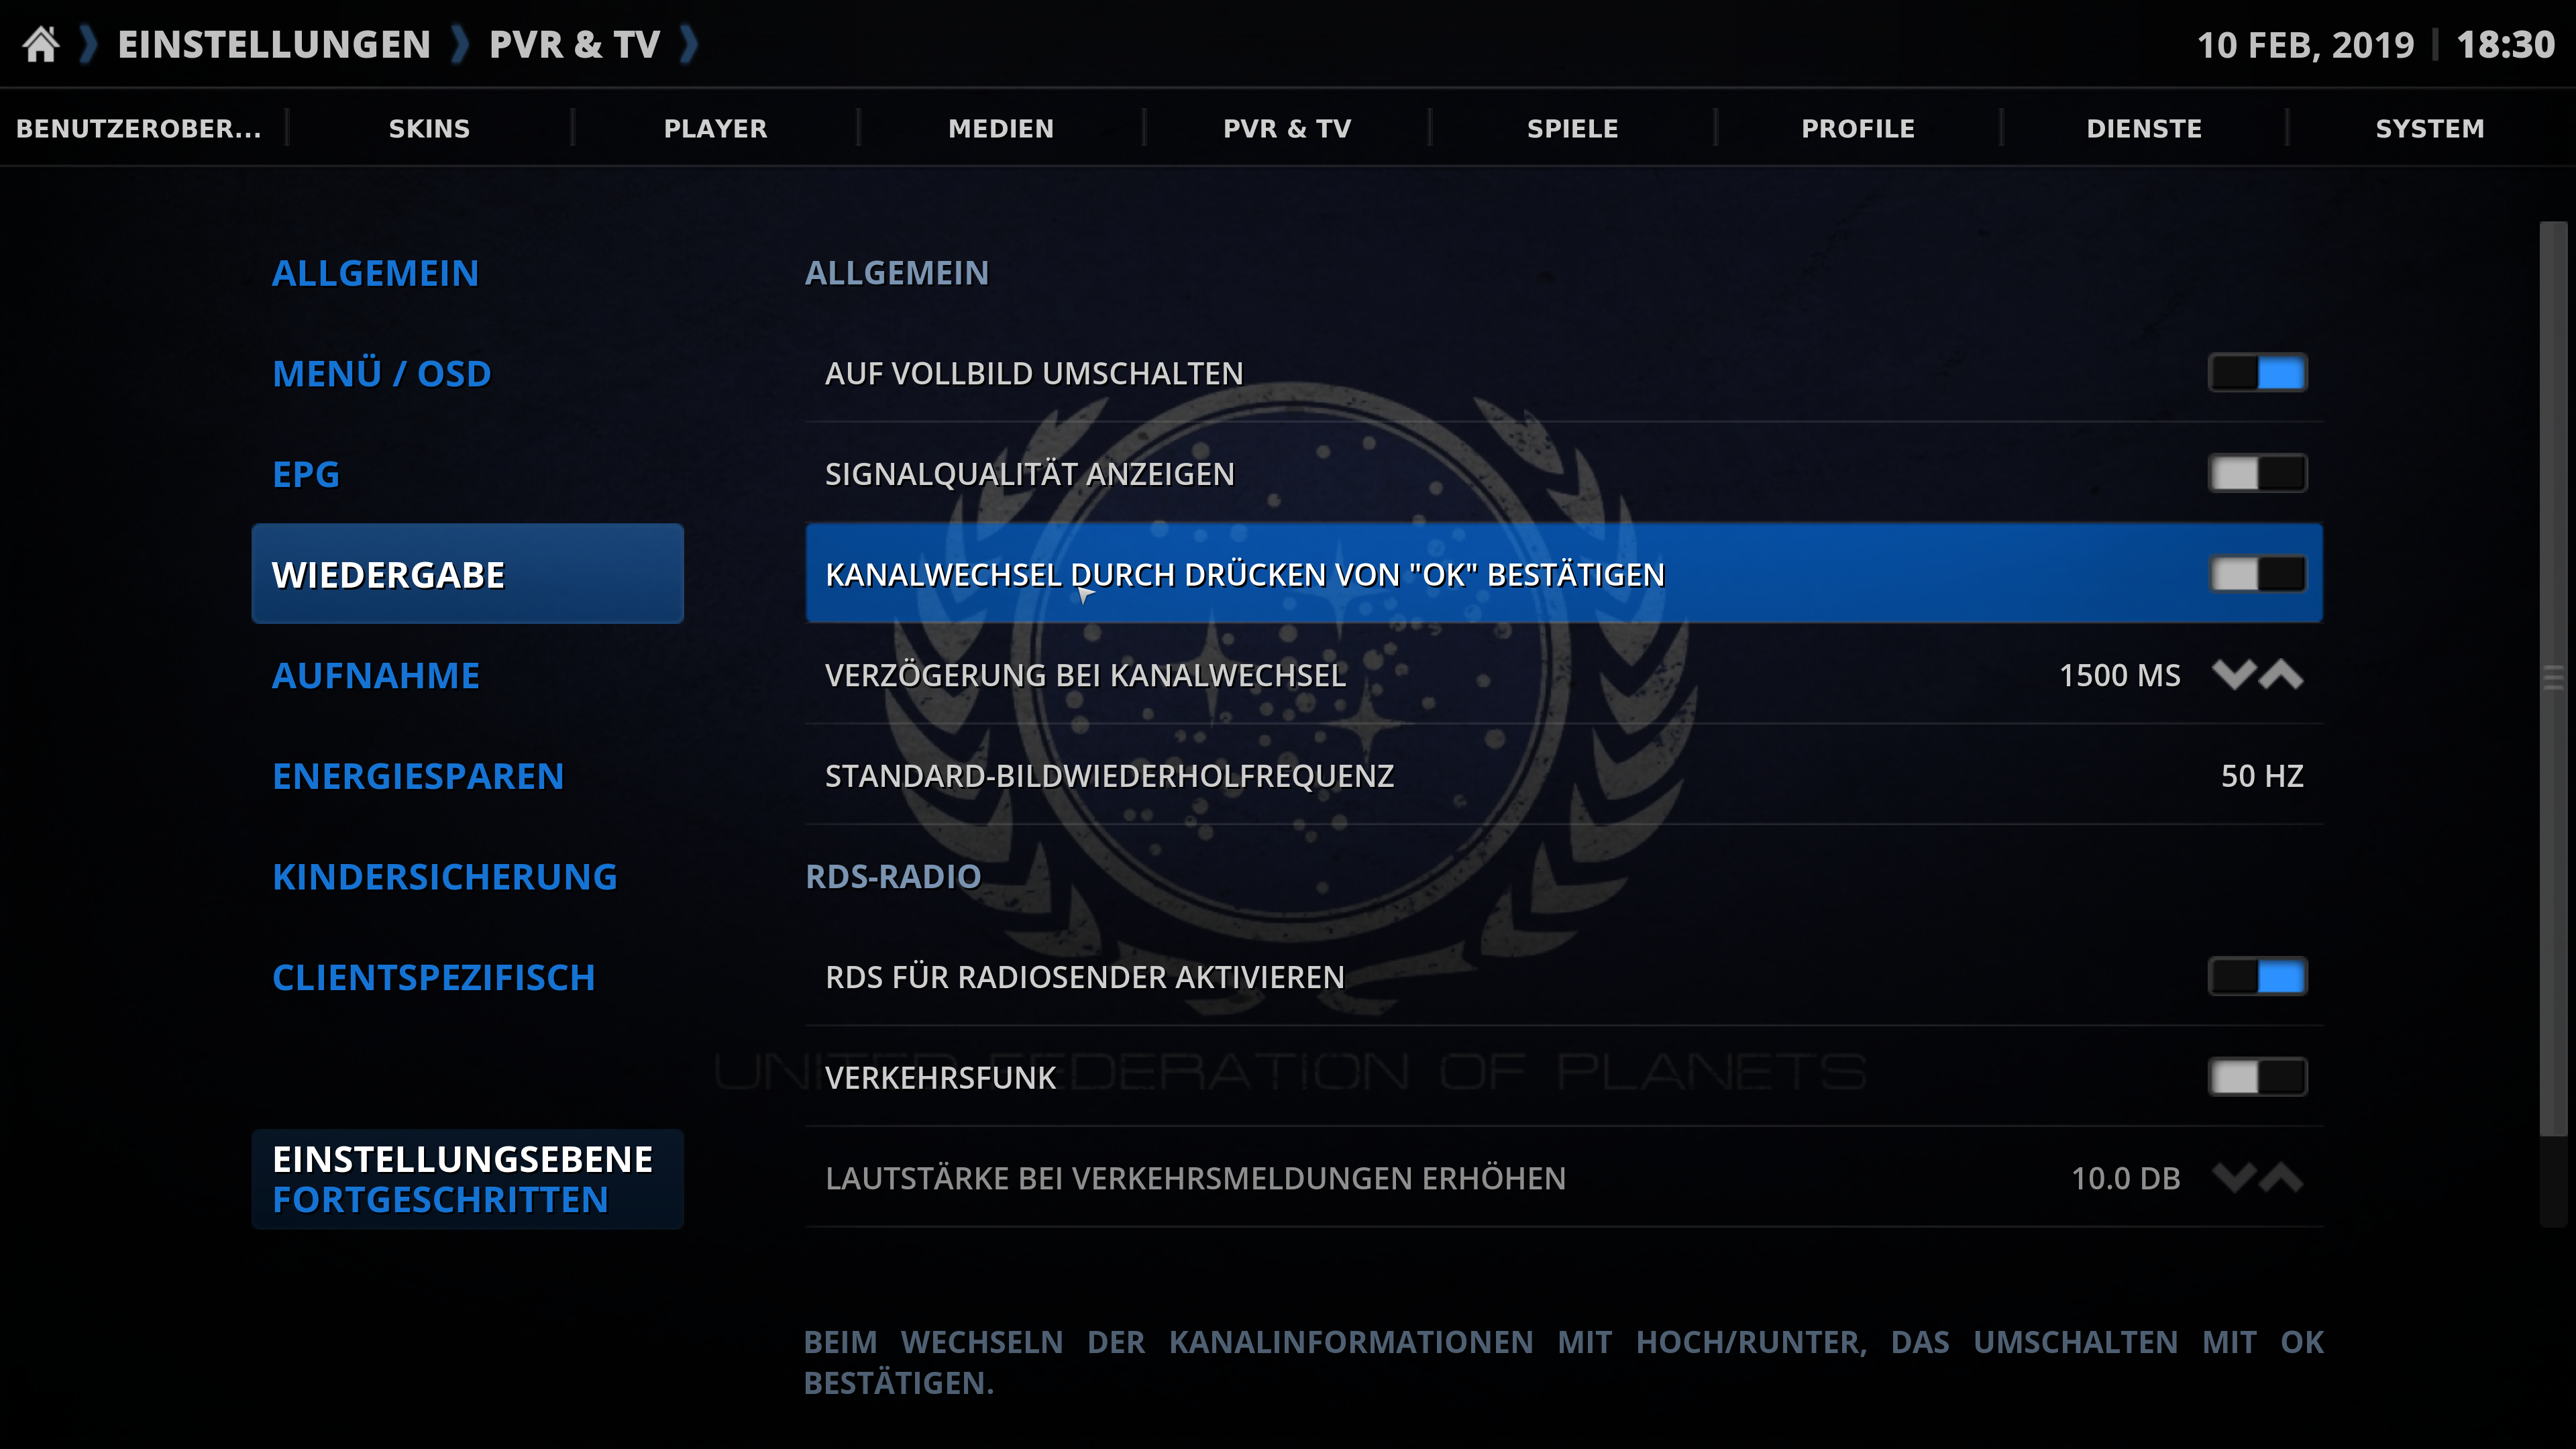Change Einstellungsebene Fortgeschritten level
This screenshot has height=1449, width=2576.
[x=467, y=1179]
